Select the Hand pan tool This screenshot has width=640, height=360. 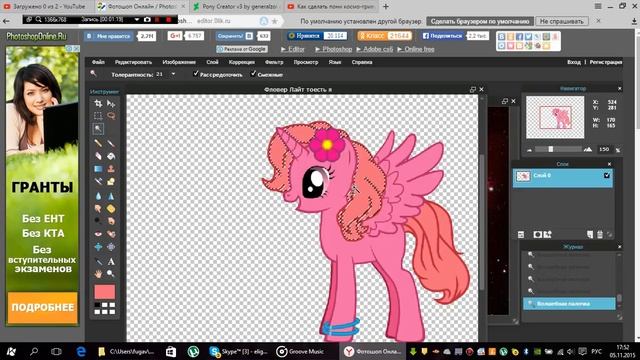coord(98,274)
